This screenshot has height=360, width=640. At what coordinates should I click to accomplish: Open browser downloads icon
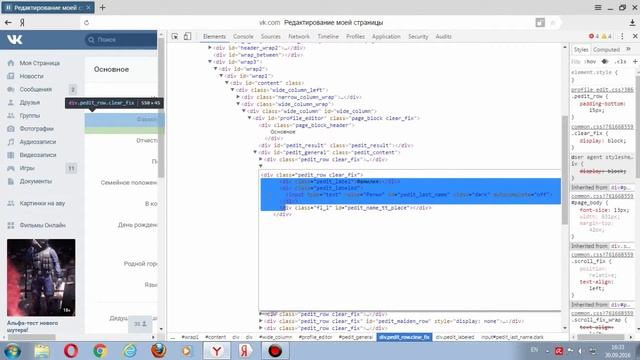tap(632, 22)
